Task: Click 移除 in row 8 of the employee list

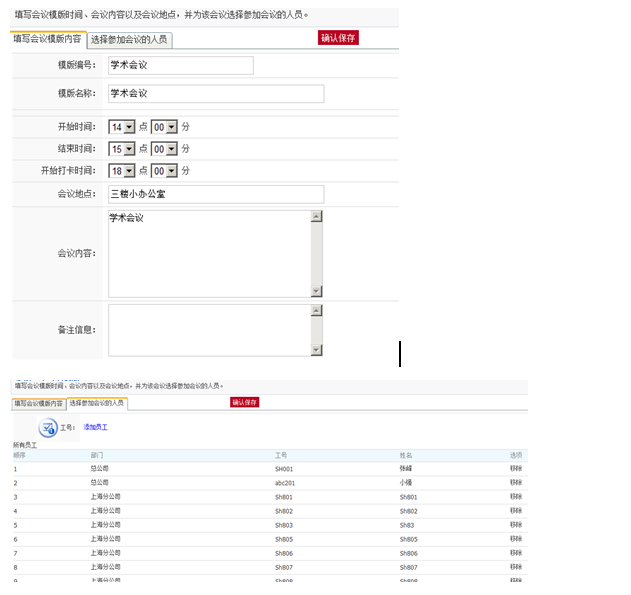Action: [516, 567]
